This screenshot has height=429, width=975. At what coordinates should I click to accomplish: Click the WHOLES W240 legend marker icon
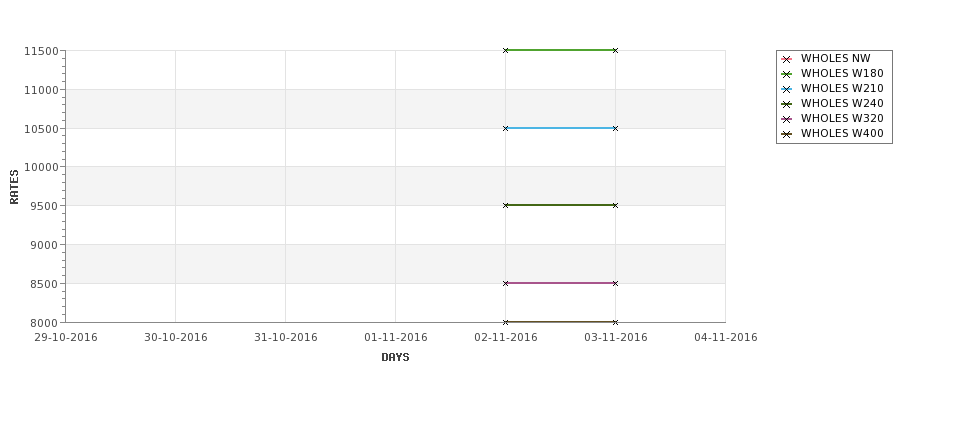(x=787, y=104)
